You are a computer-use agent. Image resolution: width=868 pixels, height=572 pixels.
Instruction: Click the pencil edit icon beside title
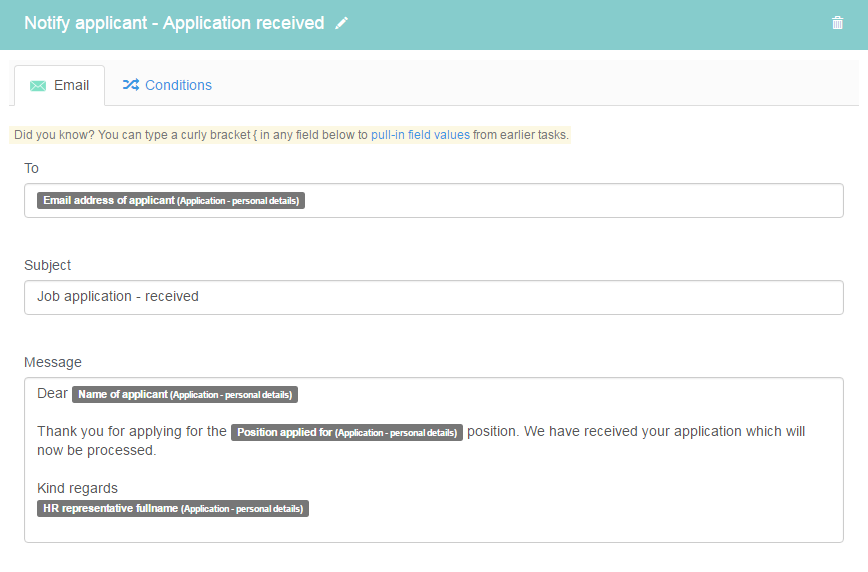pyautogui.click(x=342, y=23)
